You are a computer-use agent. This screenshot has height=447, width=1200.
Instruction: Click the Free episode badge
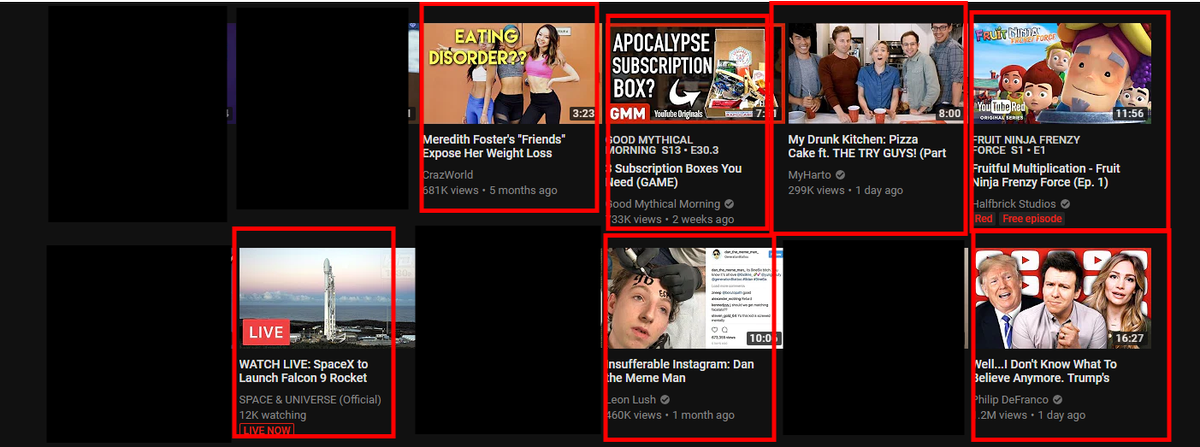1033,218
